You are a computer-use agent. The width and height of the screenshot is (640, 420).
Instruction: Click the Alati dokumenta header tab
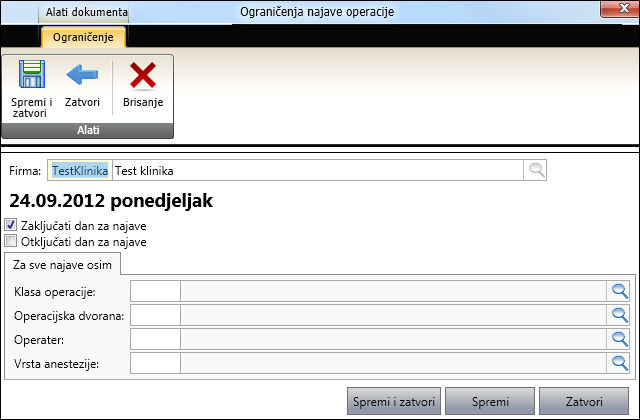[86, 13]
